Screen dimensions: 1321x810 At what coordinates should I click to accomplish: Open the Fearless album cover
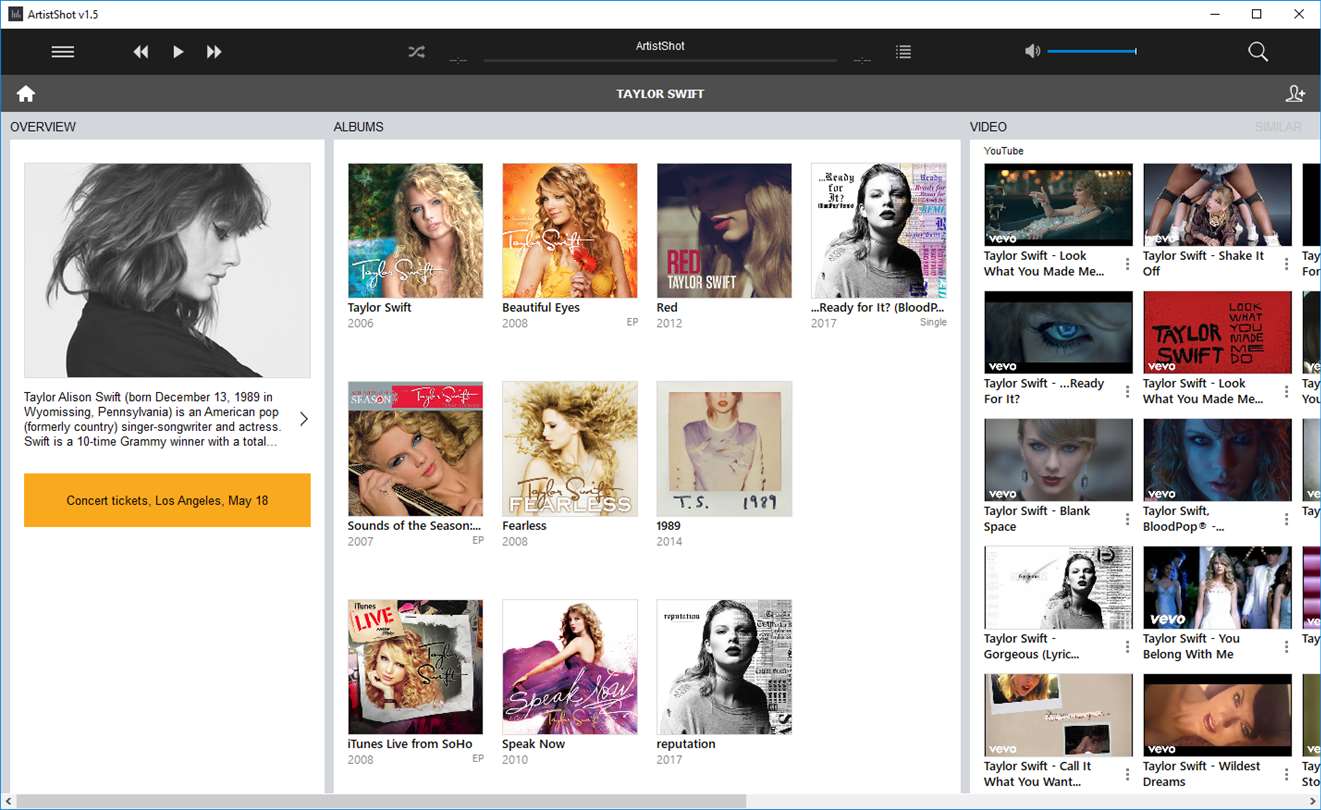[x=570, y=449]
